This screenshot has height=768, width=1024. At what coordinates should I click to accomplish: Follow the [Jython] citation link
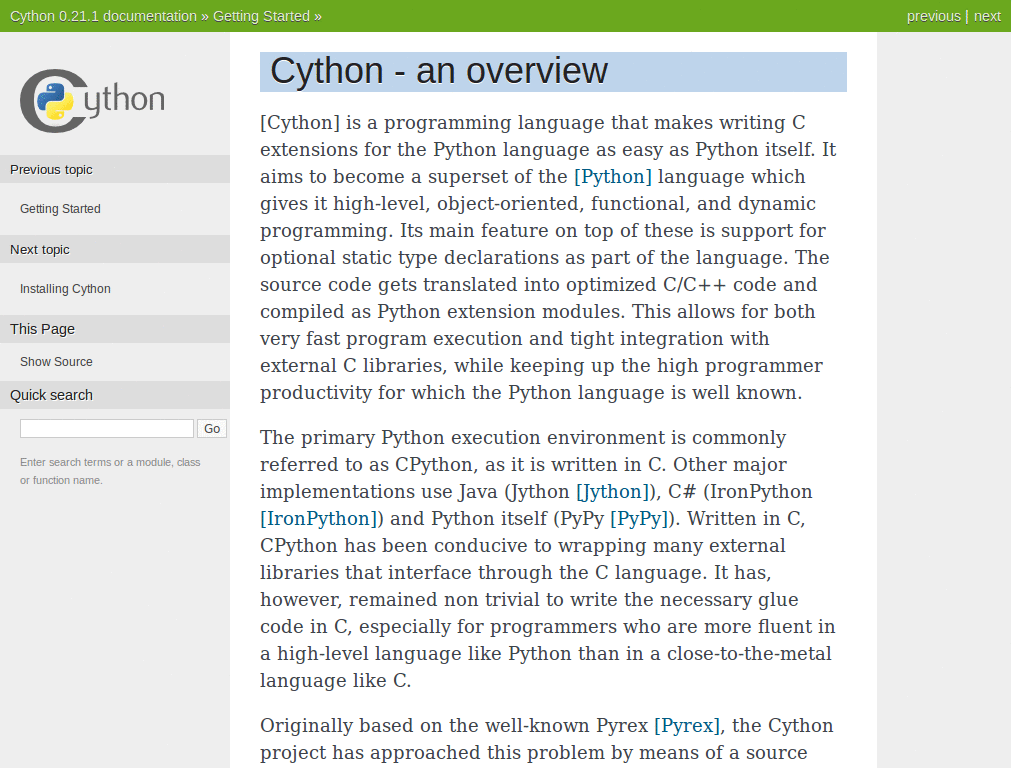612,492
